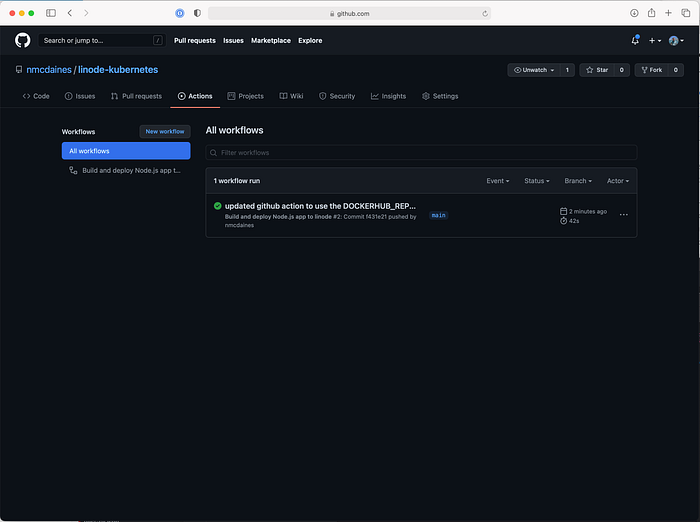The height and width of the screenshot is (522, 700).
Task: Go forward in Safari
Action: click(x=86, y=13)
